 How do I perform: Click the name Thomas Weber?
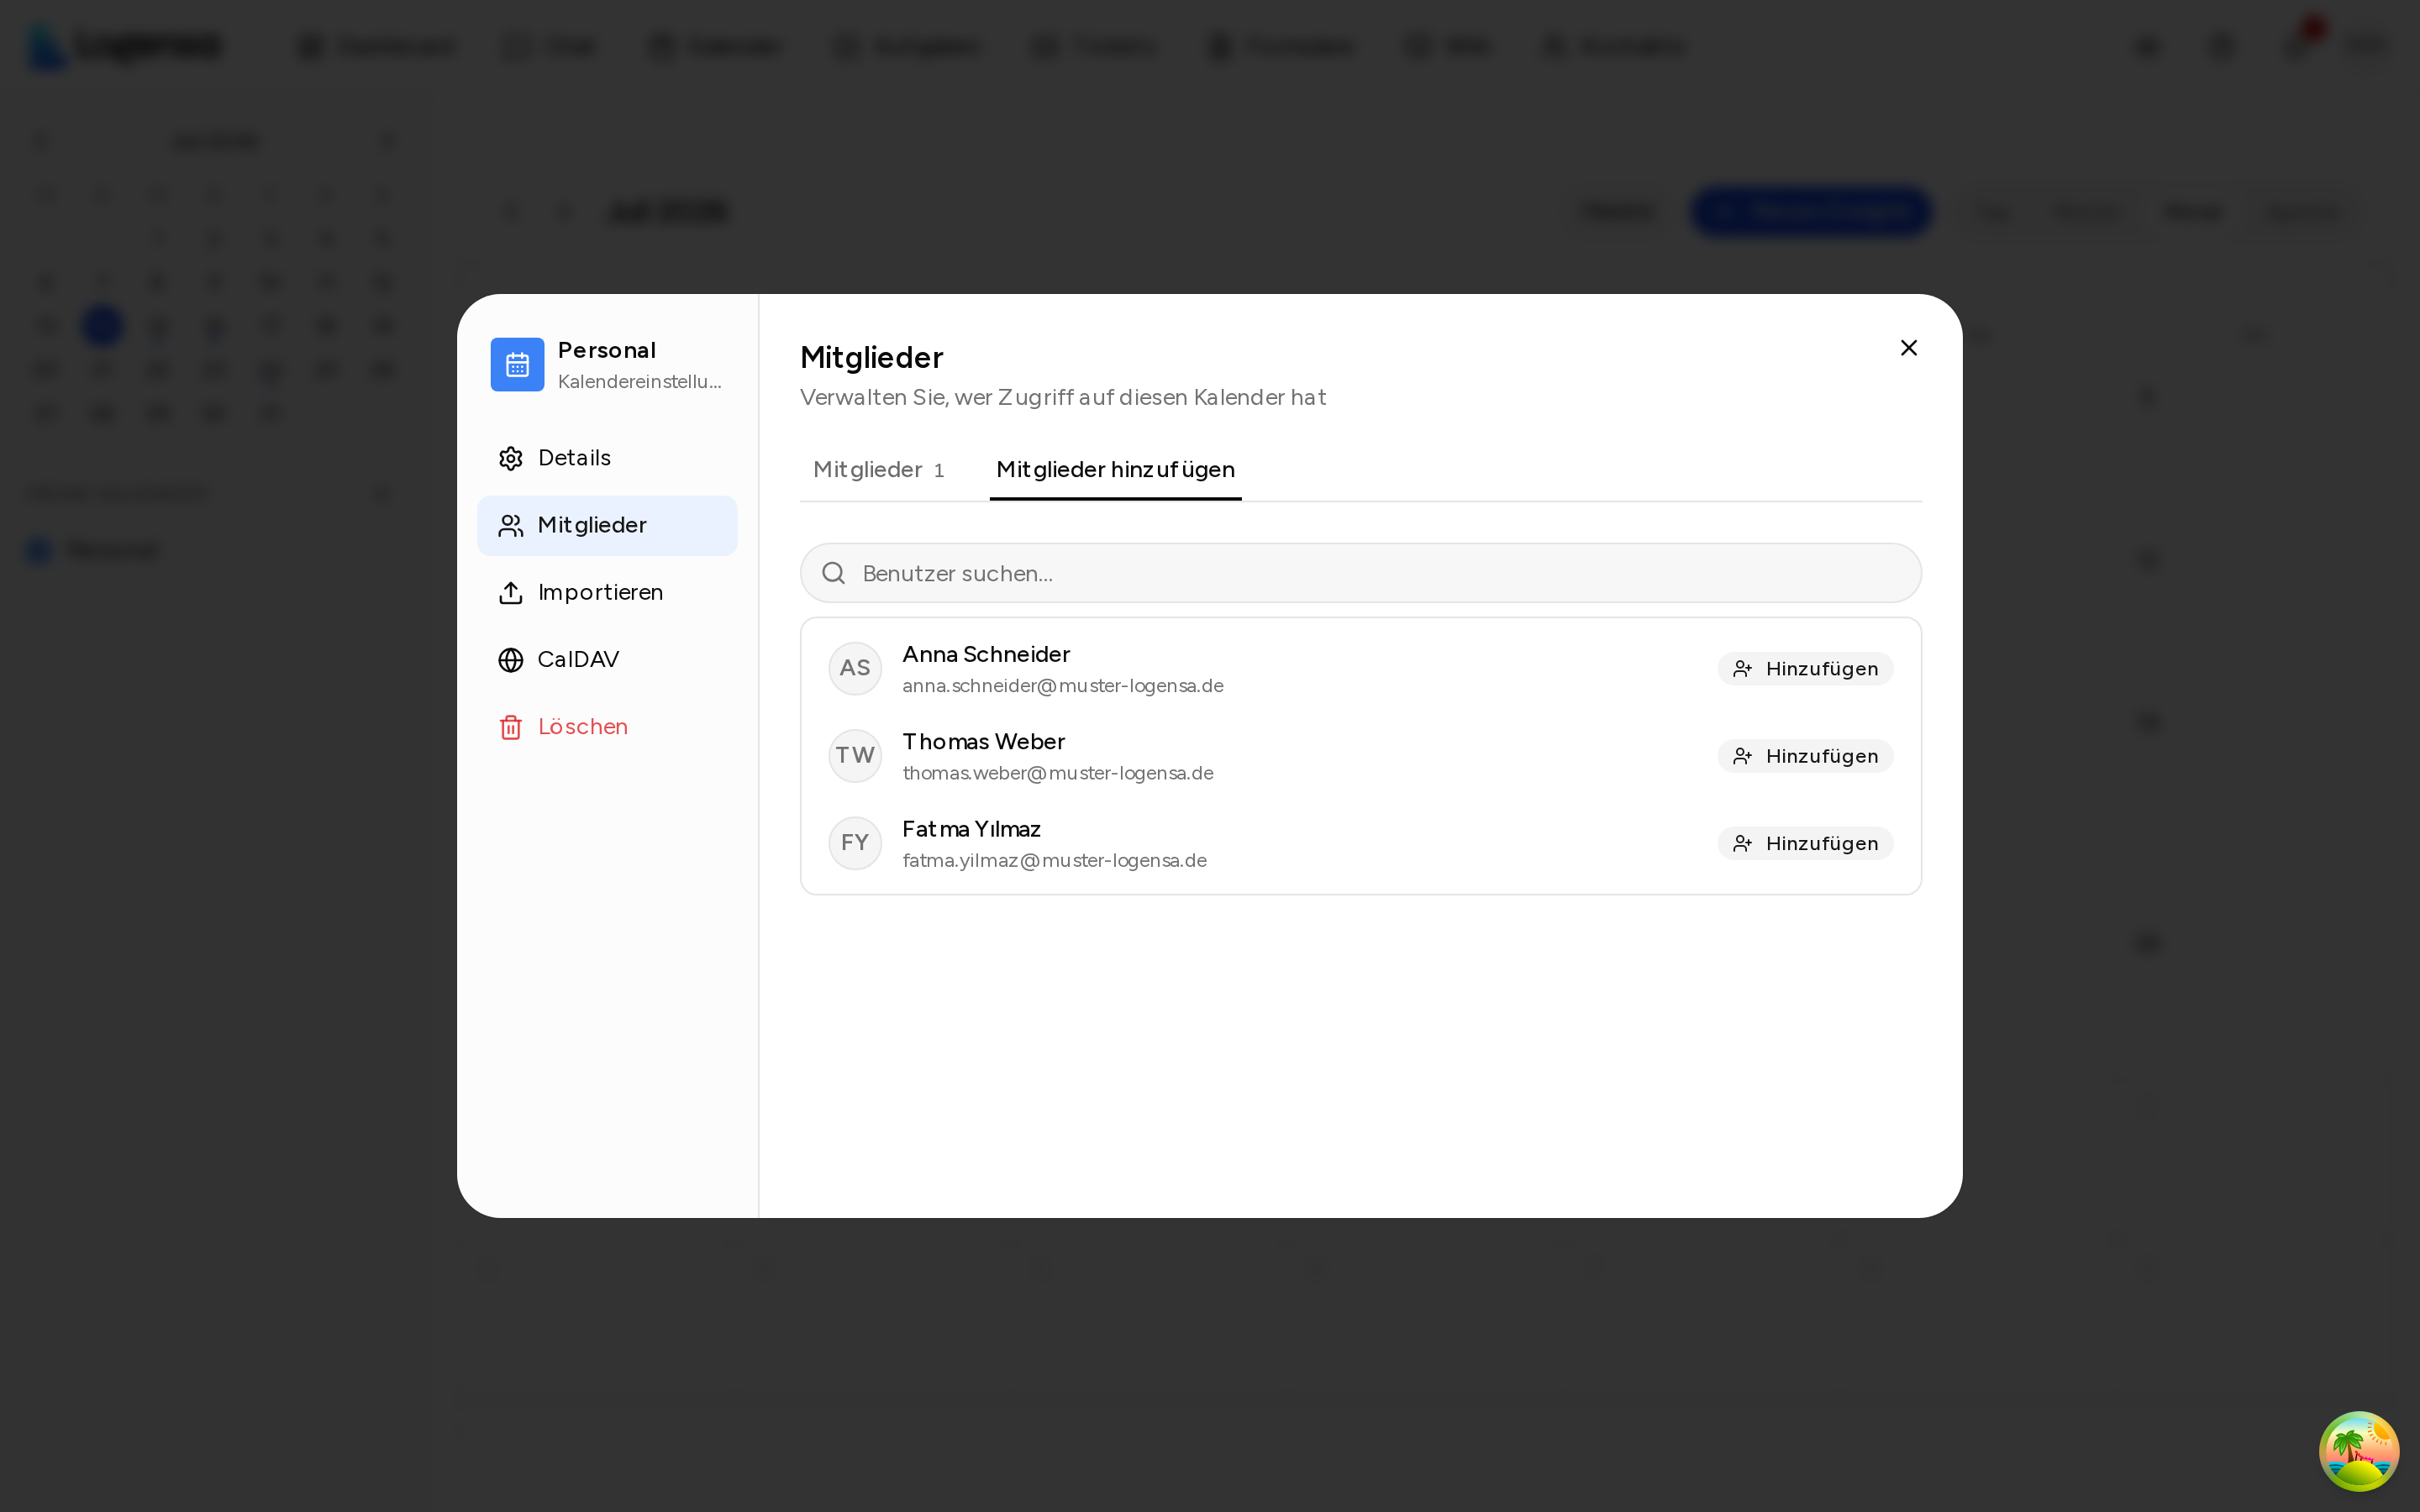983,741
